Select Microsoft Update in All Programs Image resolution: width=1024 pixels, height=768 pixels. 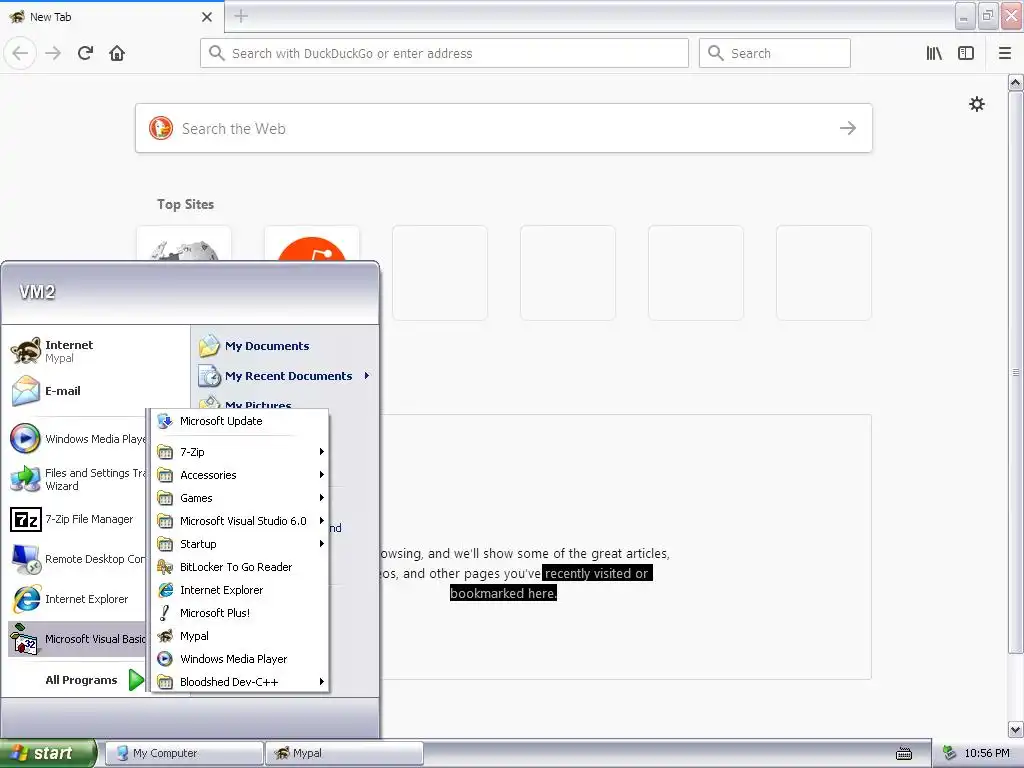(240, 421)
